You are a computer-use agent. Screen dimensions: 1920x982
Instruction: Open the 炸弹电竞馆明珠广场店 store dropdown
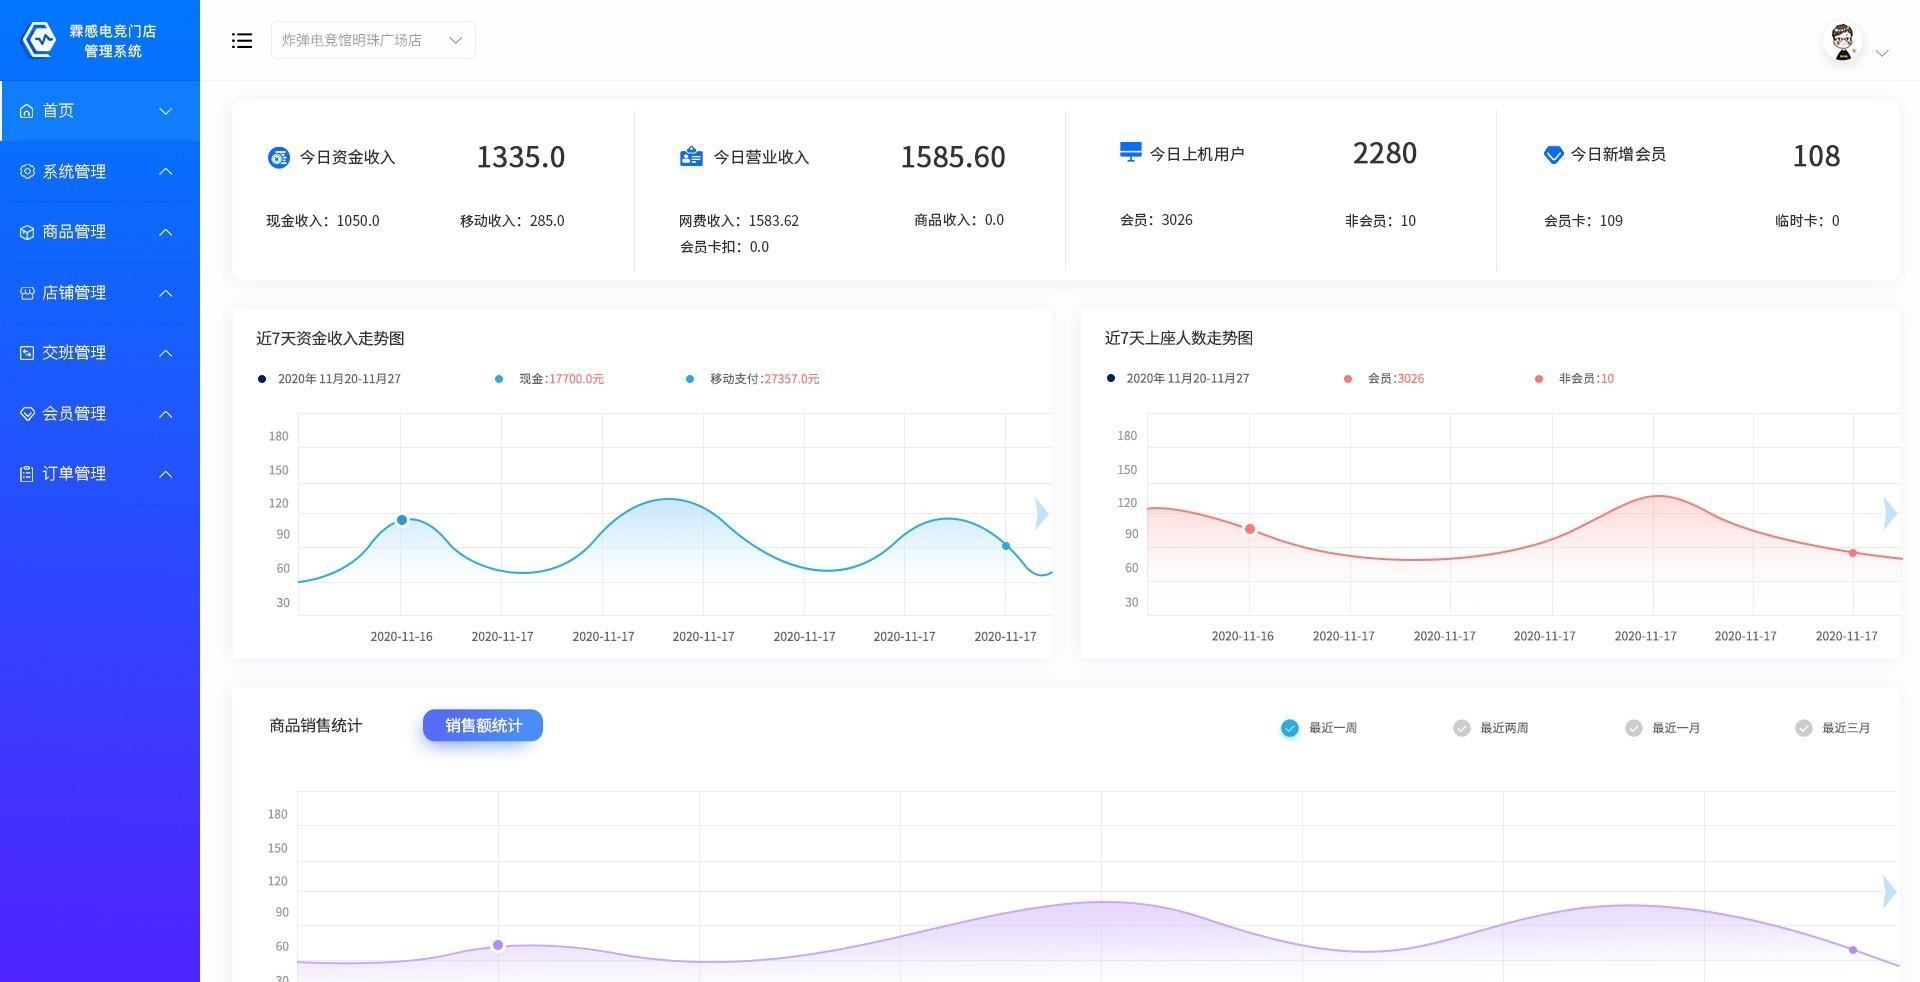click(373, 41)
